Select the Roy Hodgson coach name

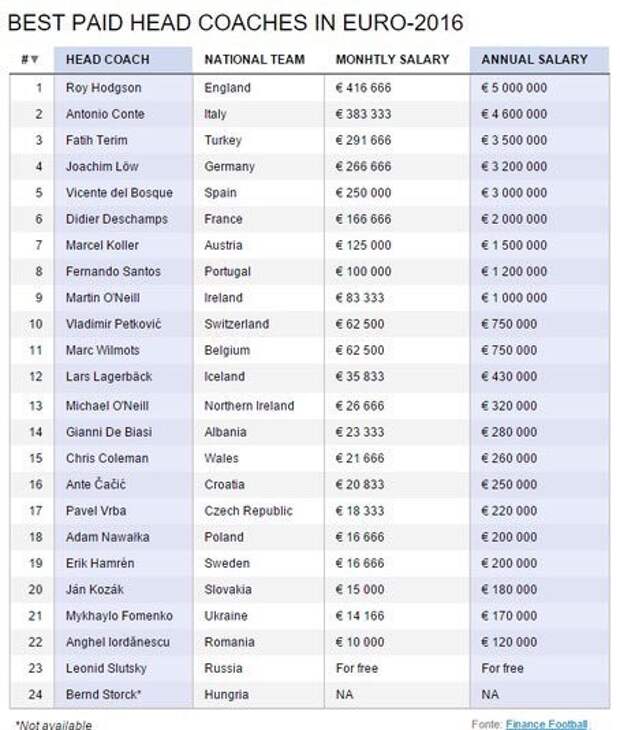tap(103, 88)
